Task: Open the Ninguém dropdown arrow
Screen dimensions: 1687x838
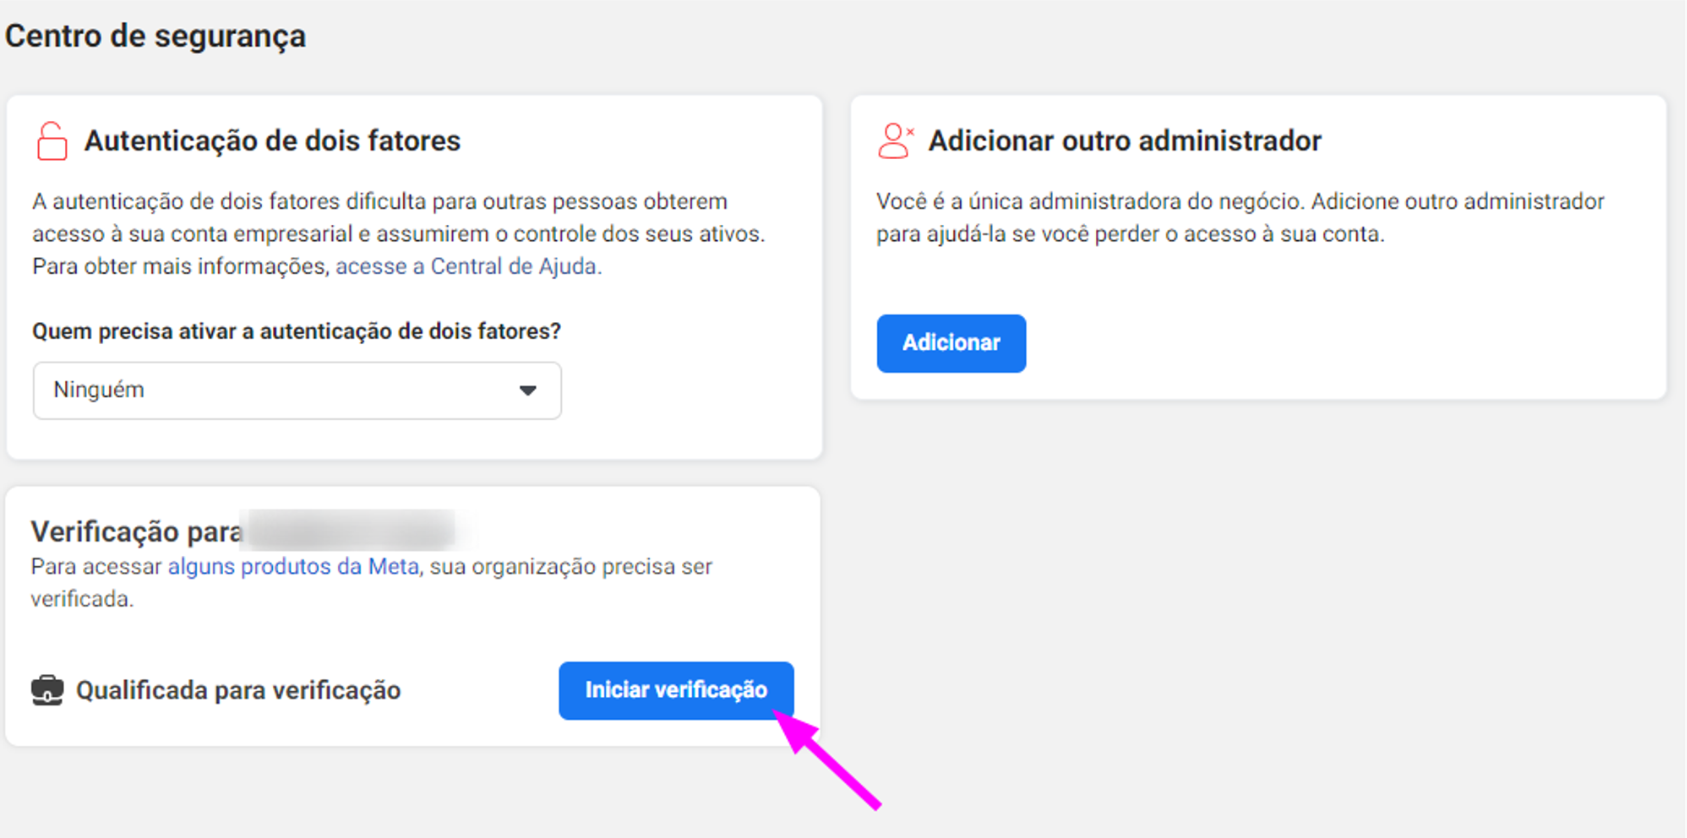Action: (x=528, y=391)
